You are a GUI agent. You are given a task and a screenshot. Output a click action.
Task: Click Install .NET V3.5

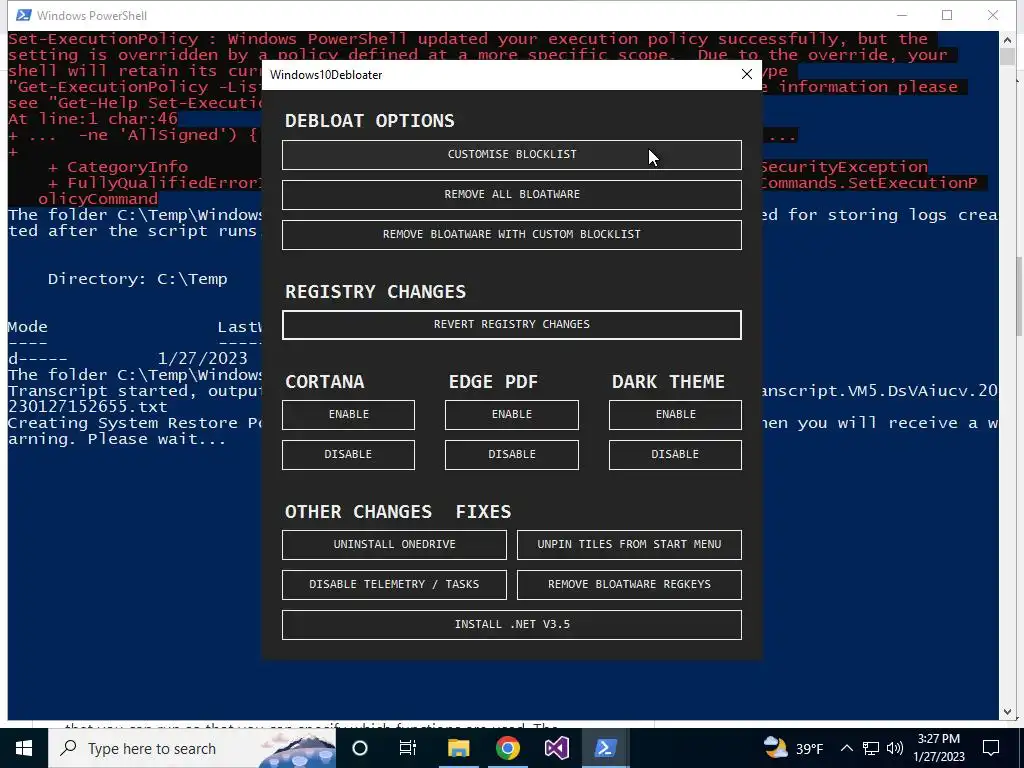(x=511, y=625)
